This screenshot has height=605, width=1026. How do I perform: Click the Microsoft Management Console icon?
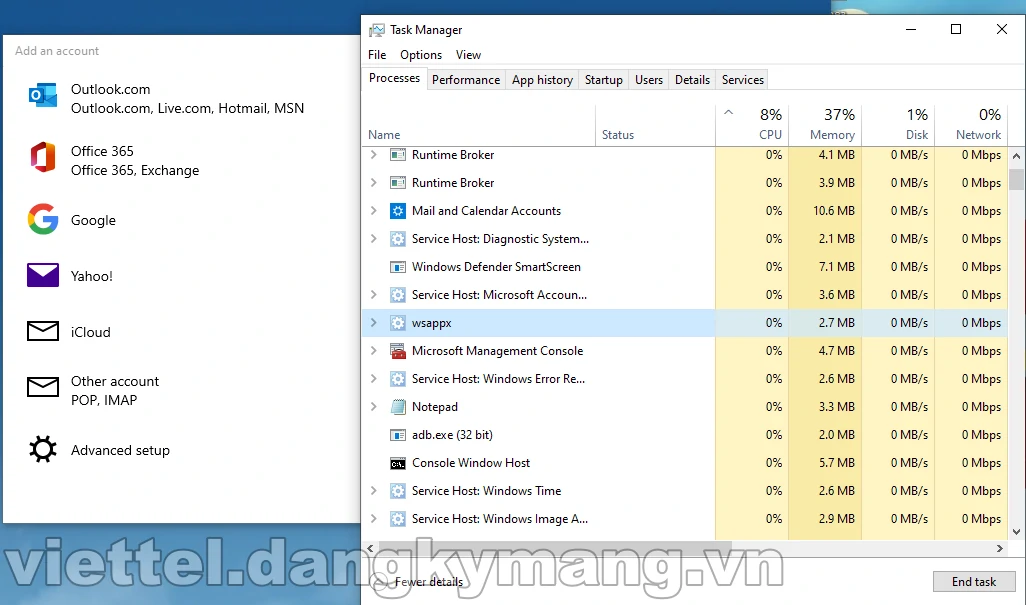click(x=397, y=351)
